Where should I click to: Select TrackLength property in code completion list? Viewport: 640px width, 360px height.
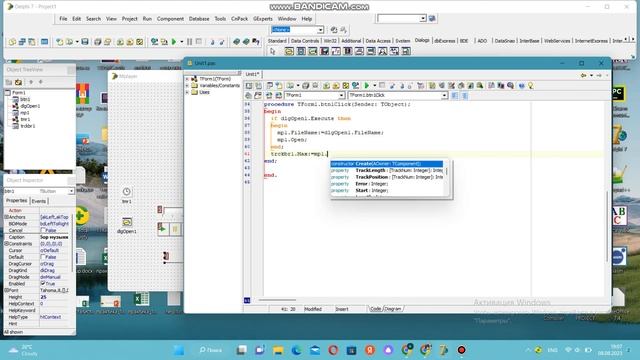coord(387,170)
